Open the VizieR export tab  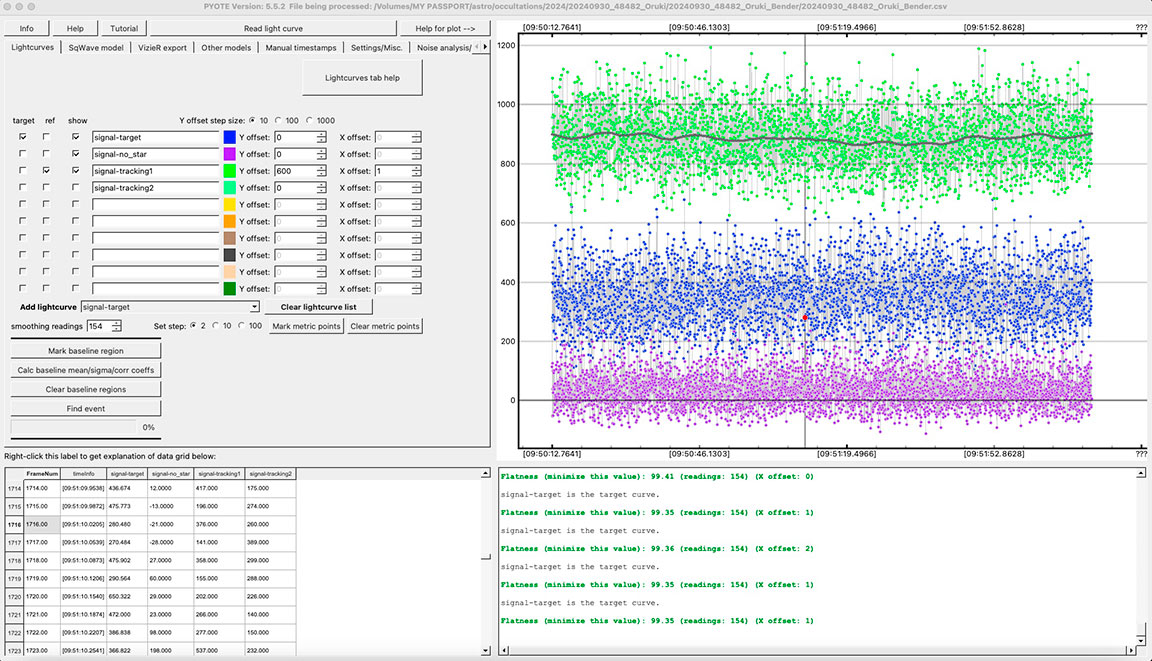(162, 48)
